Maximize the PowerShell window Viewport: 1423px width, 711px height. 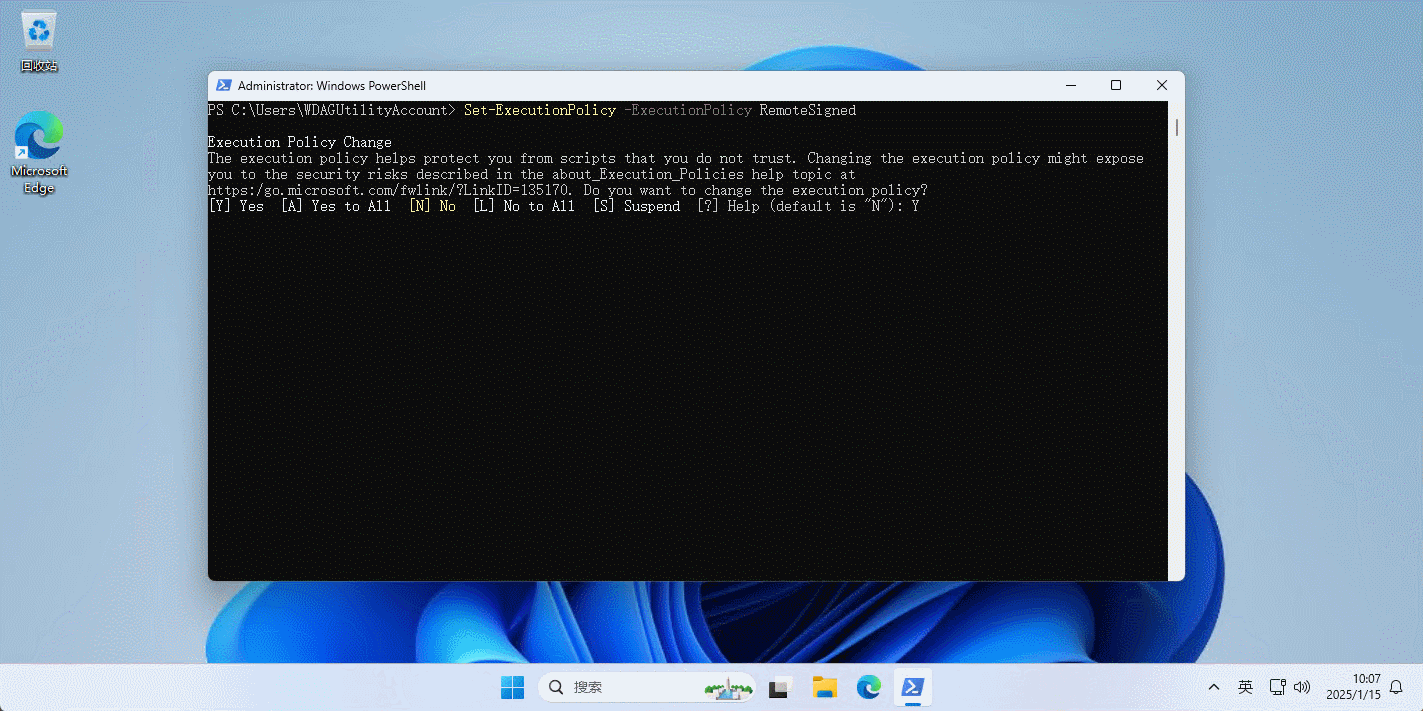coord(1116,86)
